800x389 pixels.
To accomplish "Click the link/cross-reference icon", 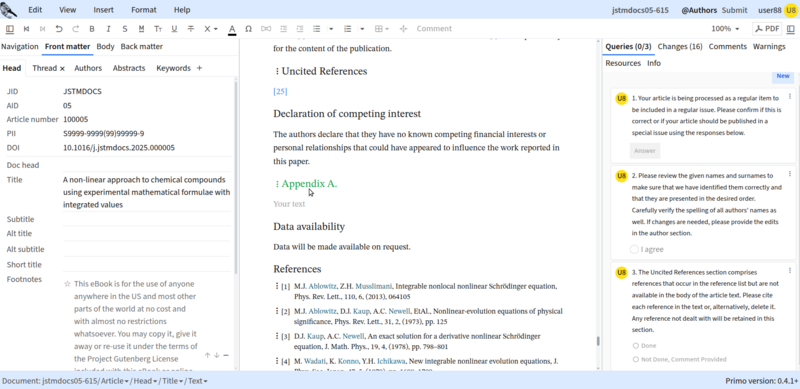I will coord(266,29).
